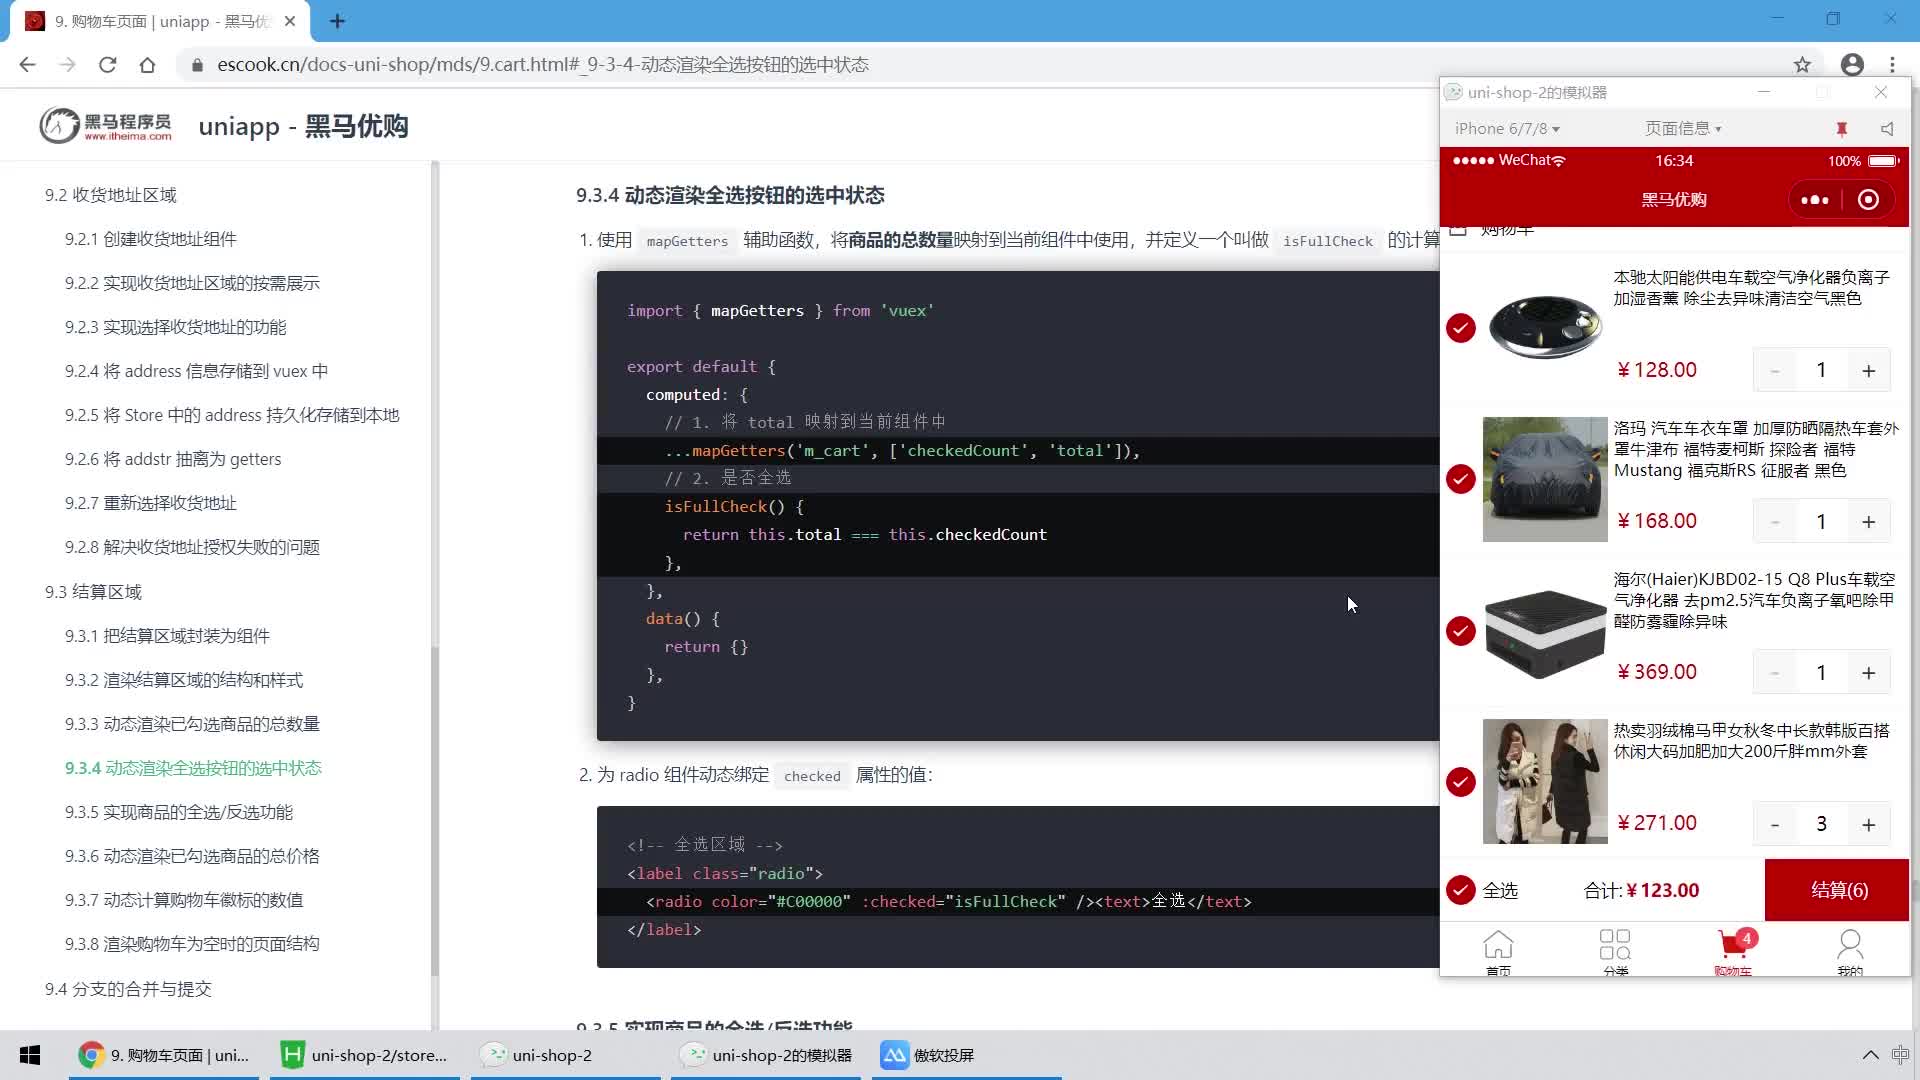This screenshot has height=1080, width=1920.
Task: Click the sidebar vertical scrollbar
Action: pyautogui.click(x=435, y=810)
